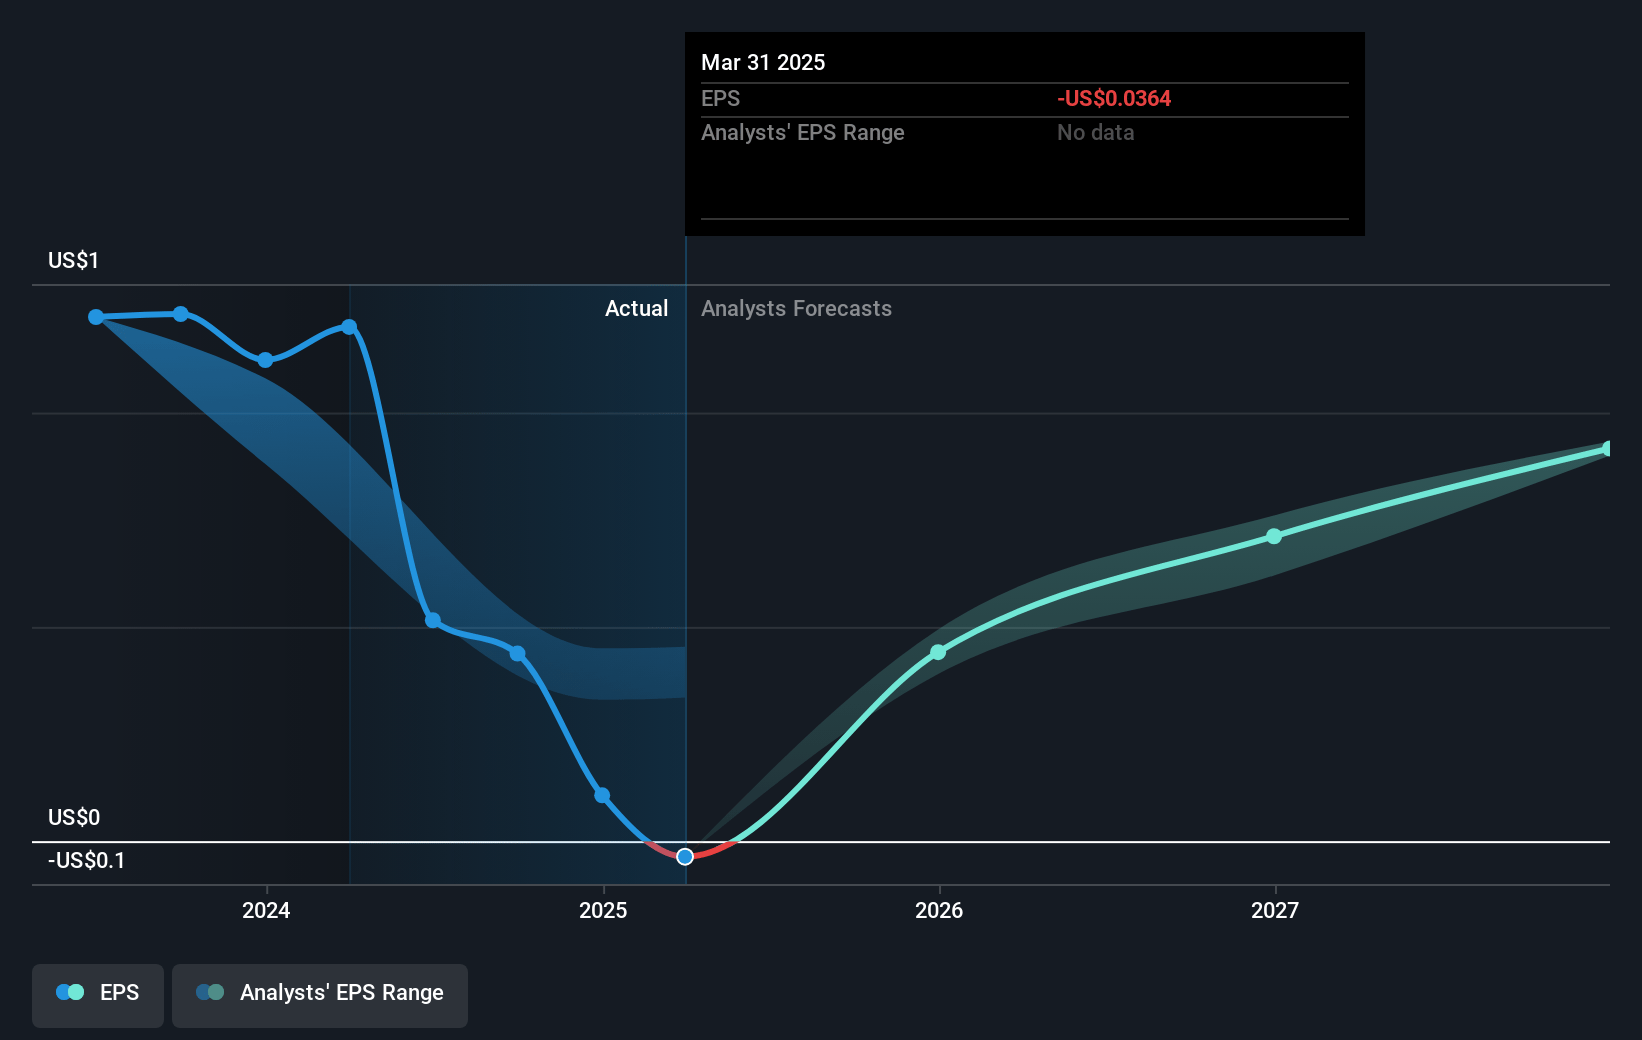Image resolution: width=1642 pixels, height=1040 pixels.
Task: Click the highlighted Mar 31 2025 data point
Action: click(x=685, y=857)
